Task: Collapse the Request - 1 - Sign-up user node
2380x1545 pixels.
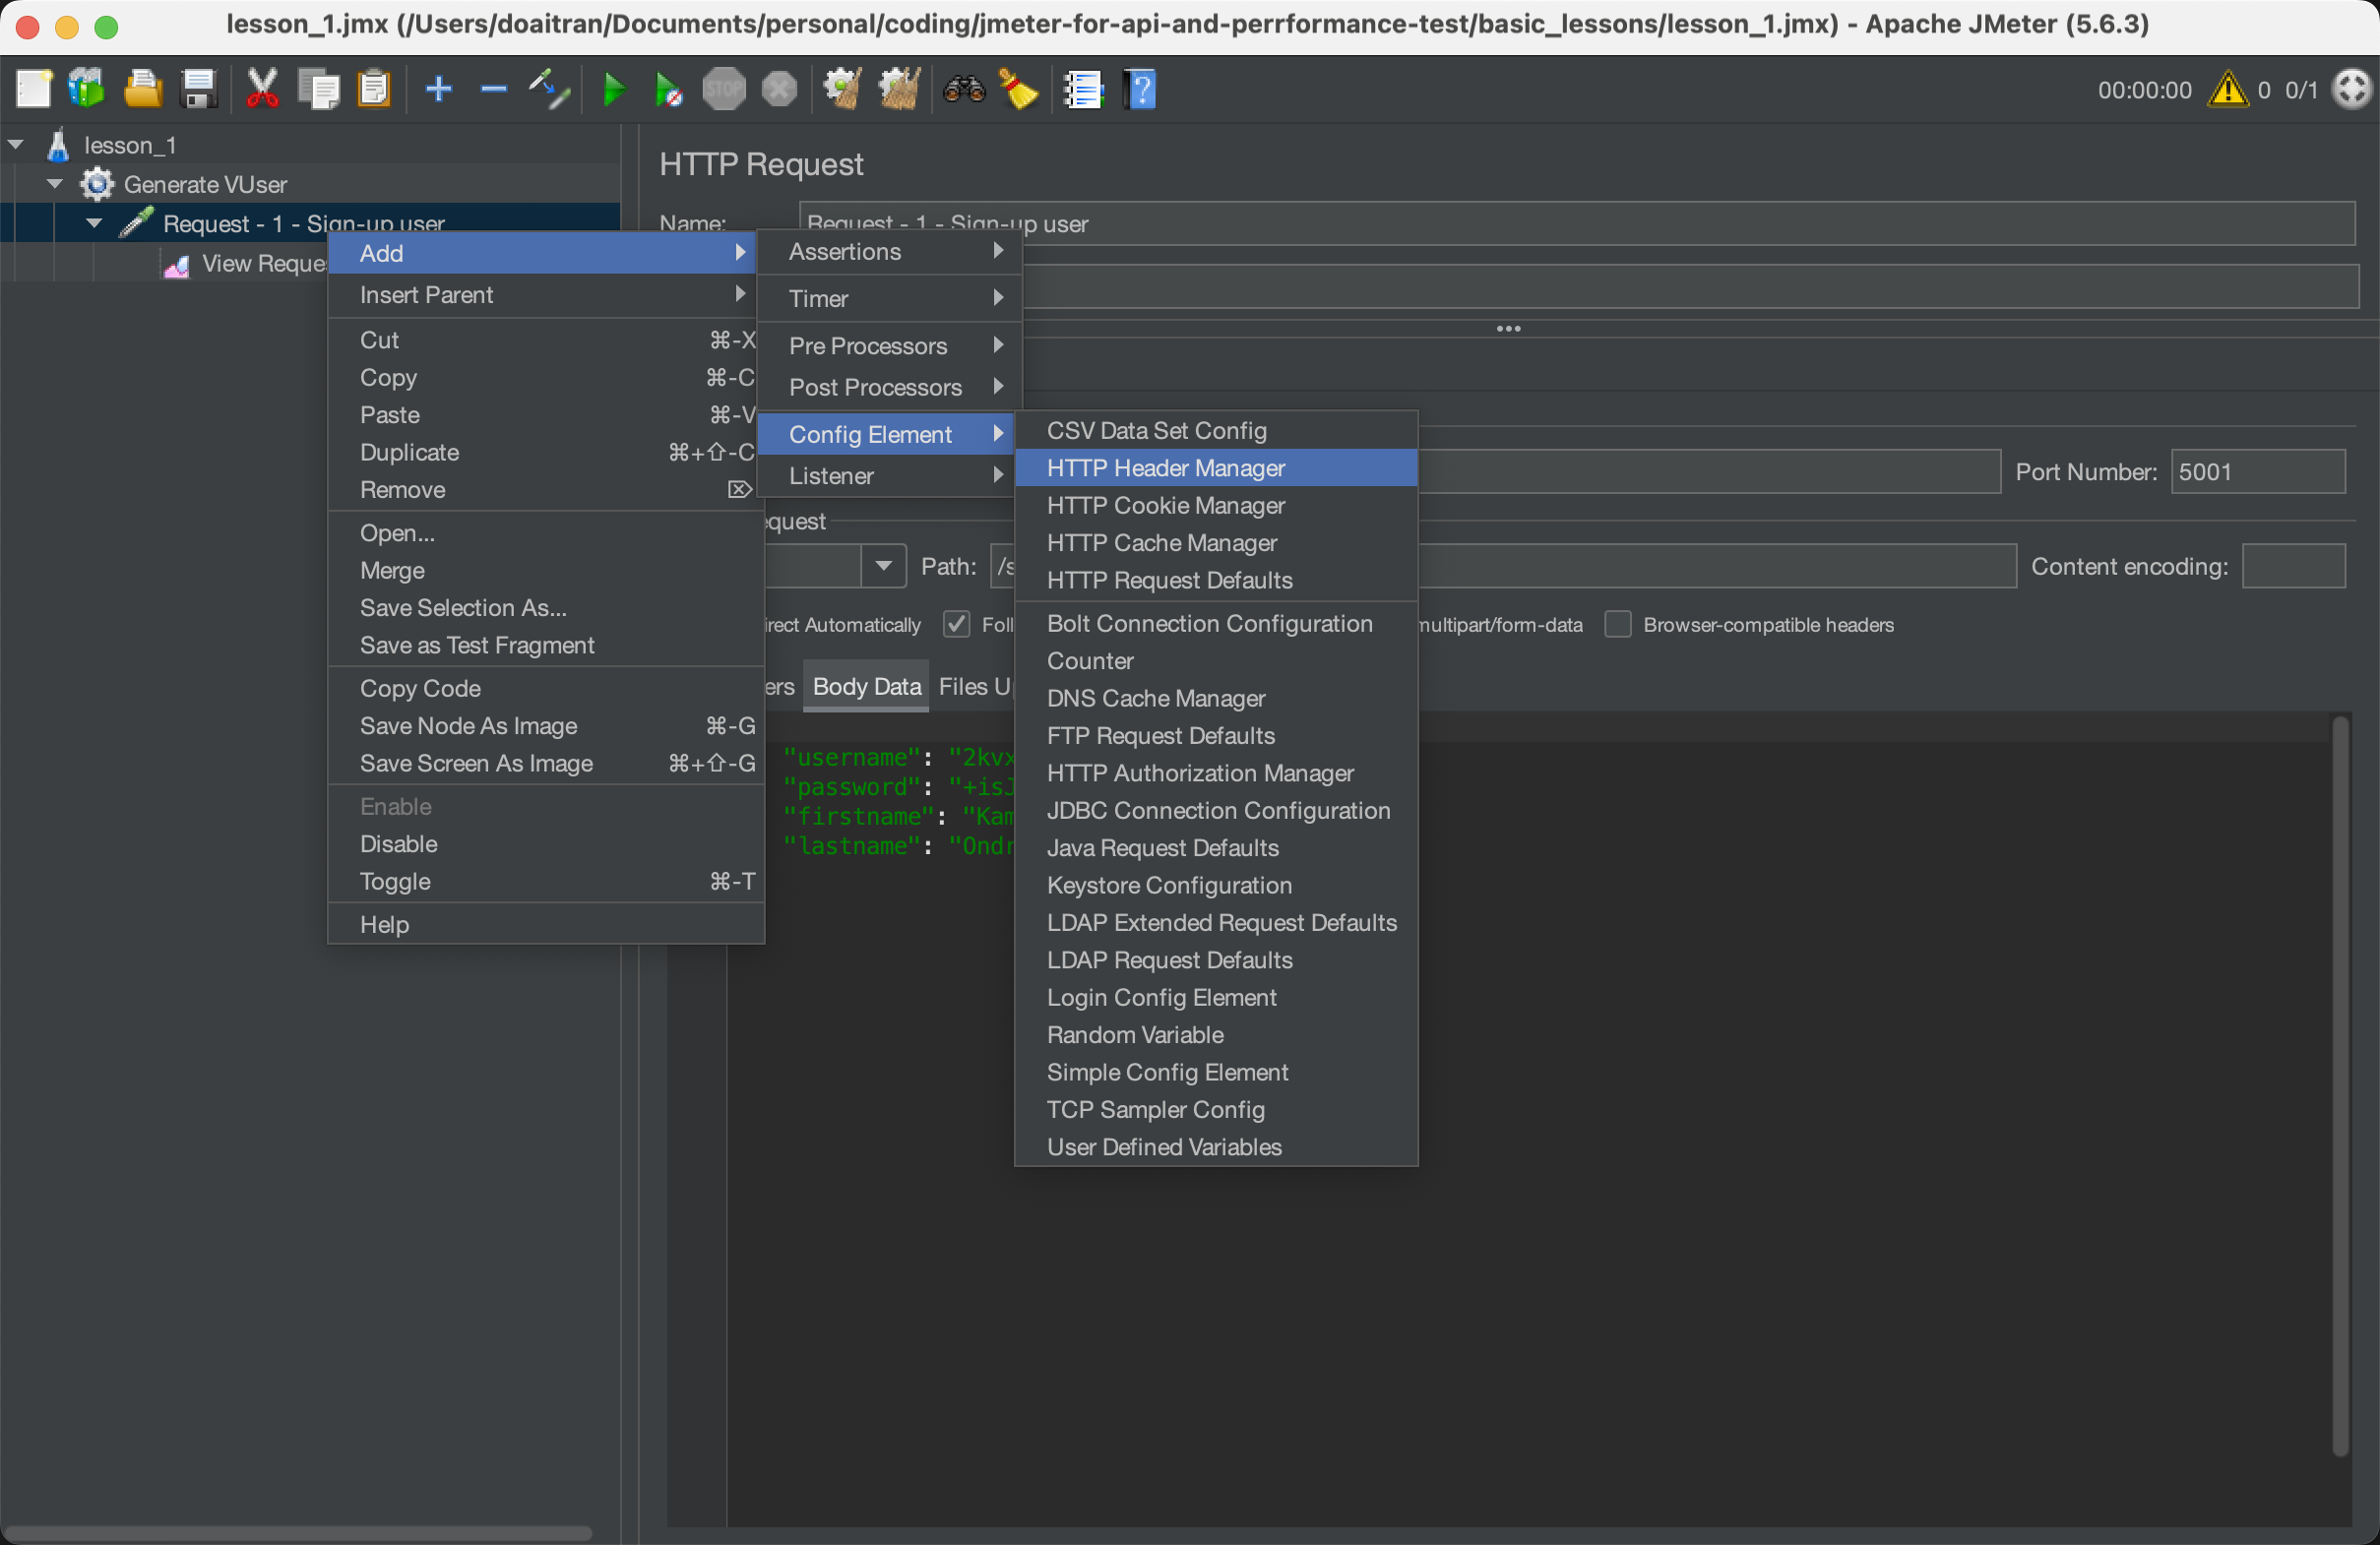Action: coord(94,223)
